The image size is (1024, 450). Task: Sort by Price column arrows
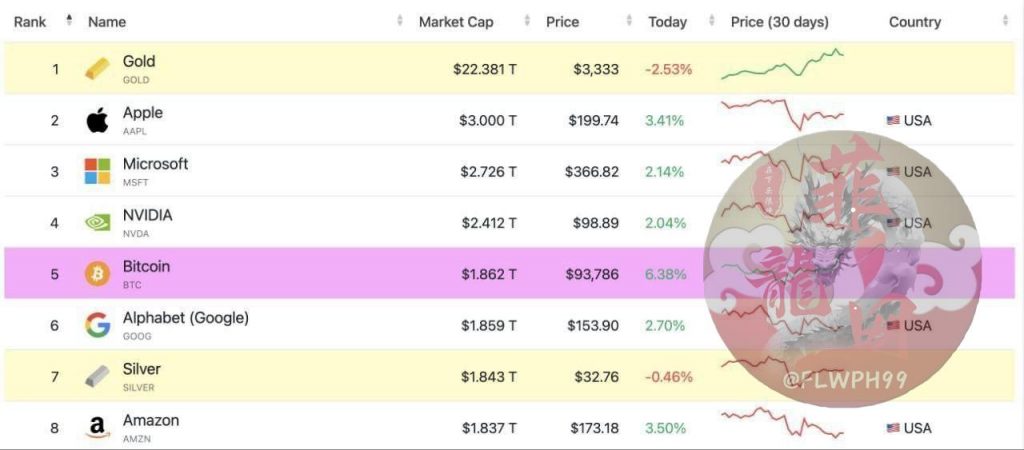(629, 21)
